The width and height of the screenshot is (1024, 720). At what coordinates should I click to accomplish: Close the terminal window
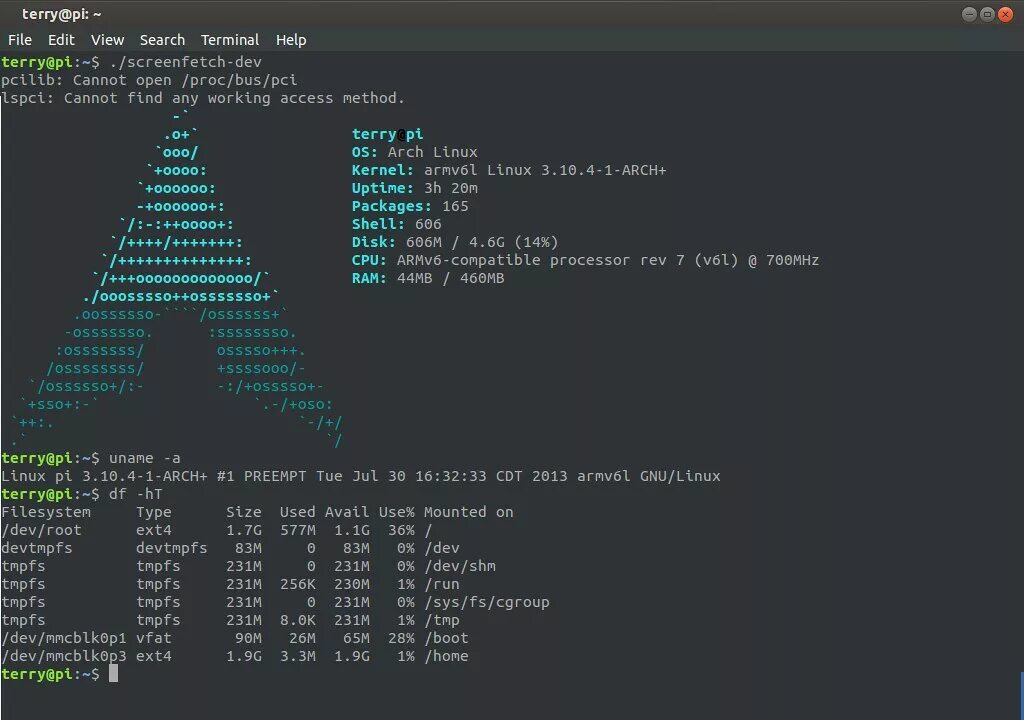[1006, 14]
